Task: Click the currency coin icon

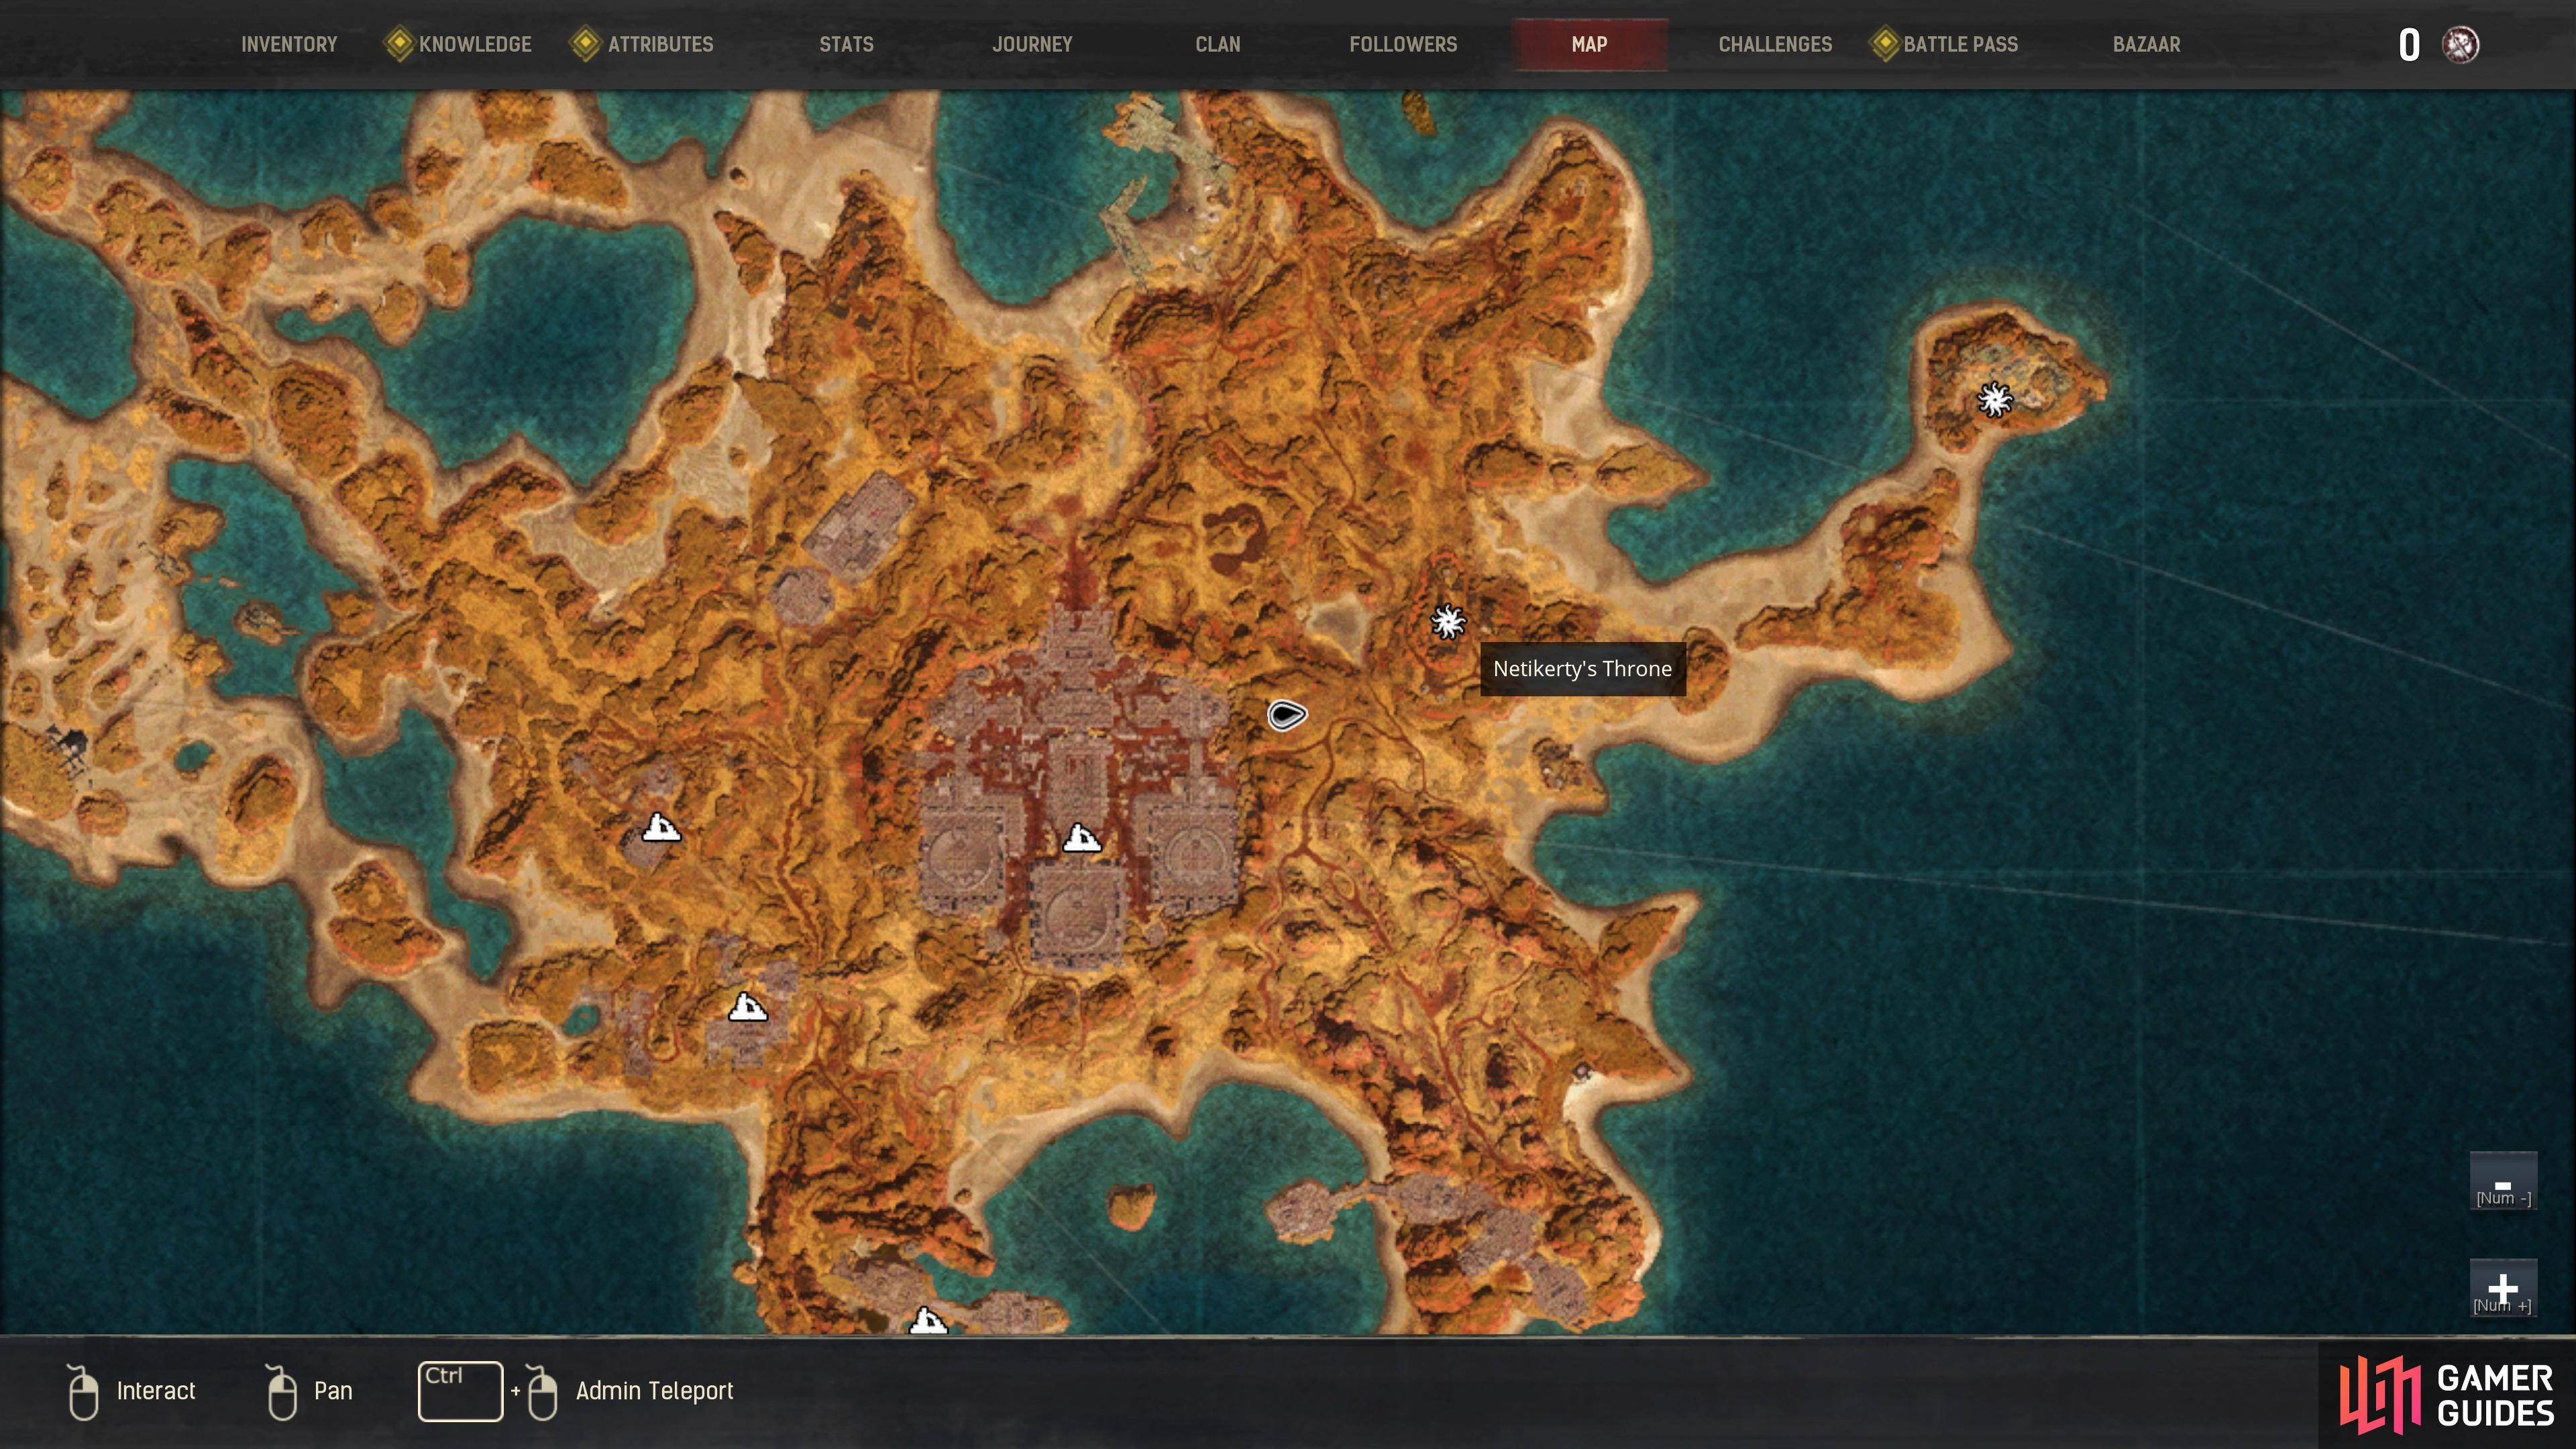Action: pyautogui.click(x=2460, y=45)
